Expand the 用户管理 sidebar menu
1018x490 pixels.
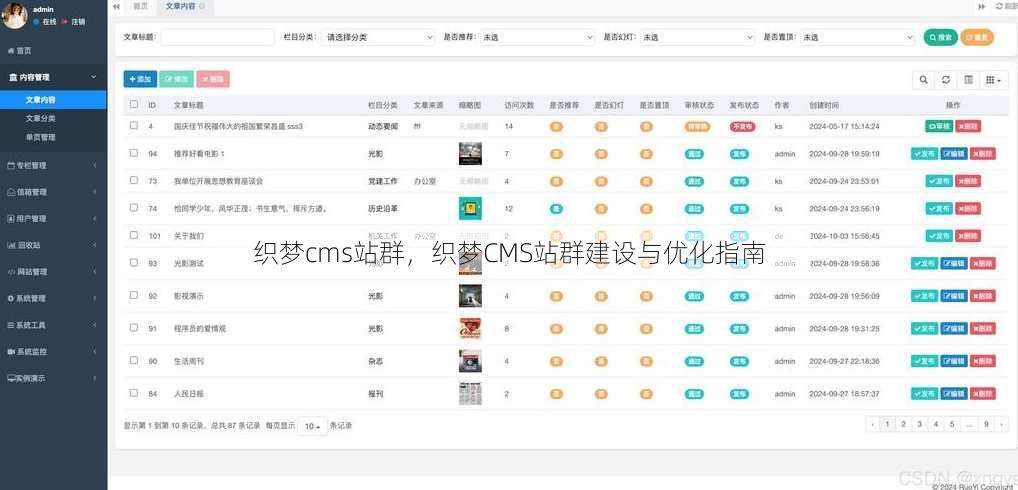point(53,219)
